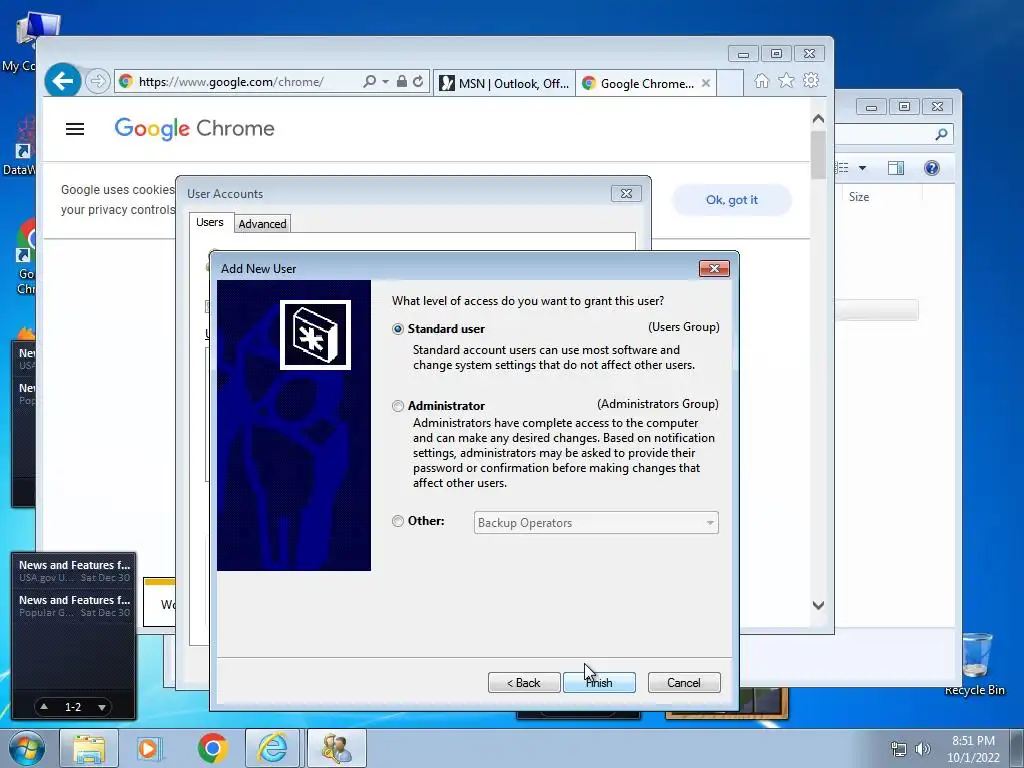This screenshot has height=768, width=1024.
Task: Open the Popular News and Features headline
Action: click(74, 605)
